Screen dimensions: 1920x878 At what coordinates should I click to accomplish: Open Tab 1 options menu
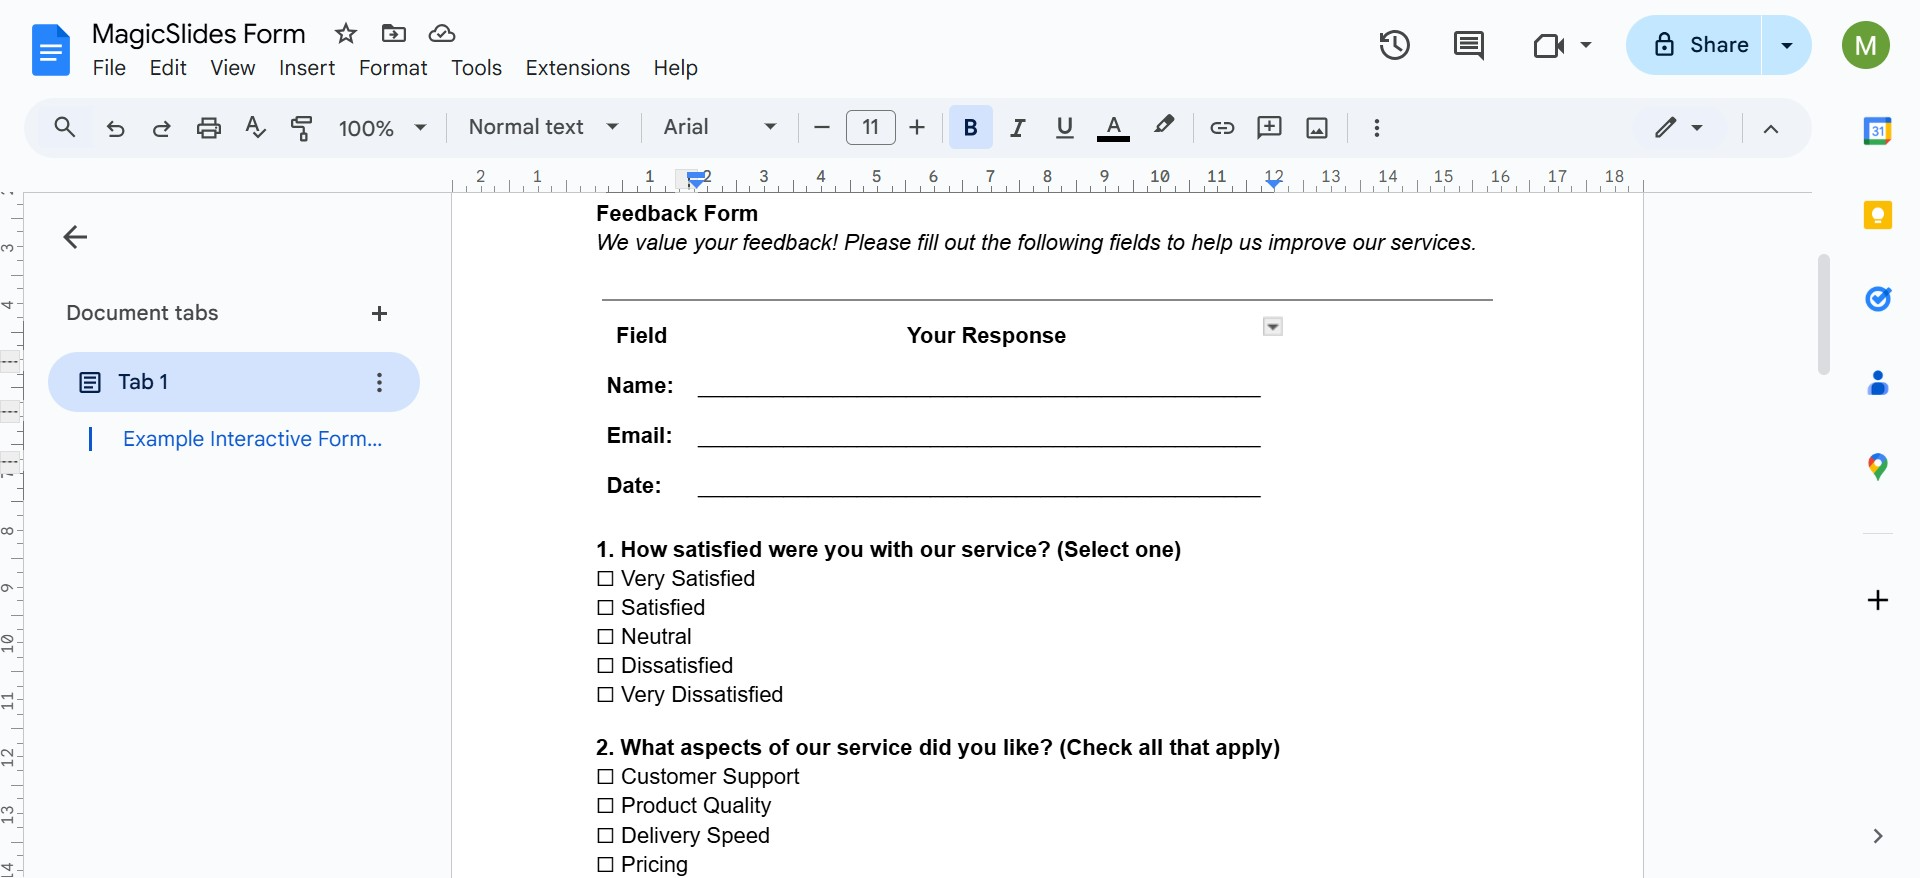tap(379, 382)
